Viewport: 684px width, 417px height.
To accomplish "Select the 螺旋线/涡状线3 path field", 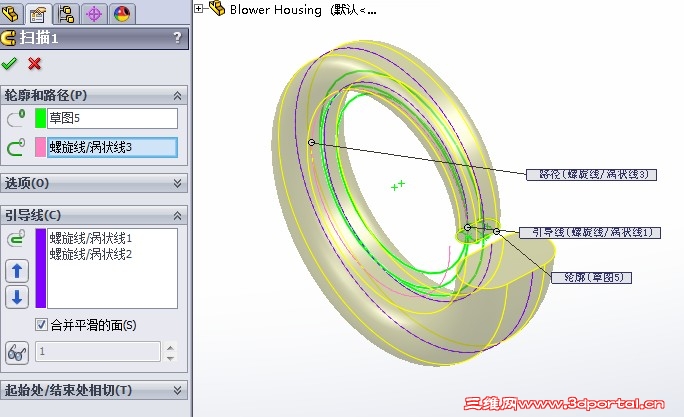I will [x=112, y=147].
